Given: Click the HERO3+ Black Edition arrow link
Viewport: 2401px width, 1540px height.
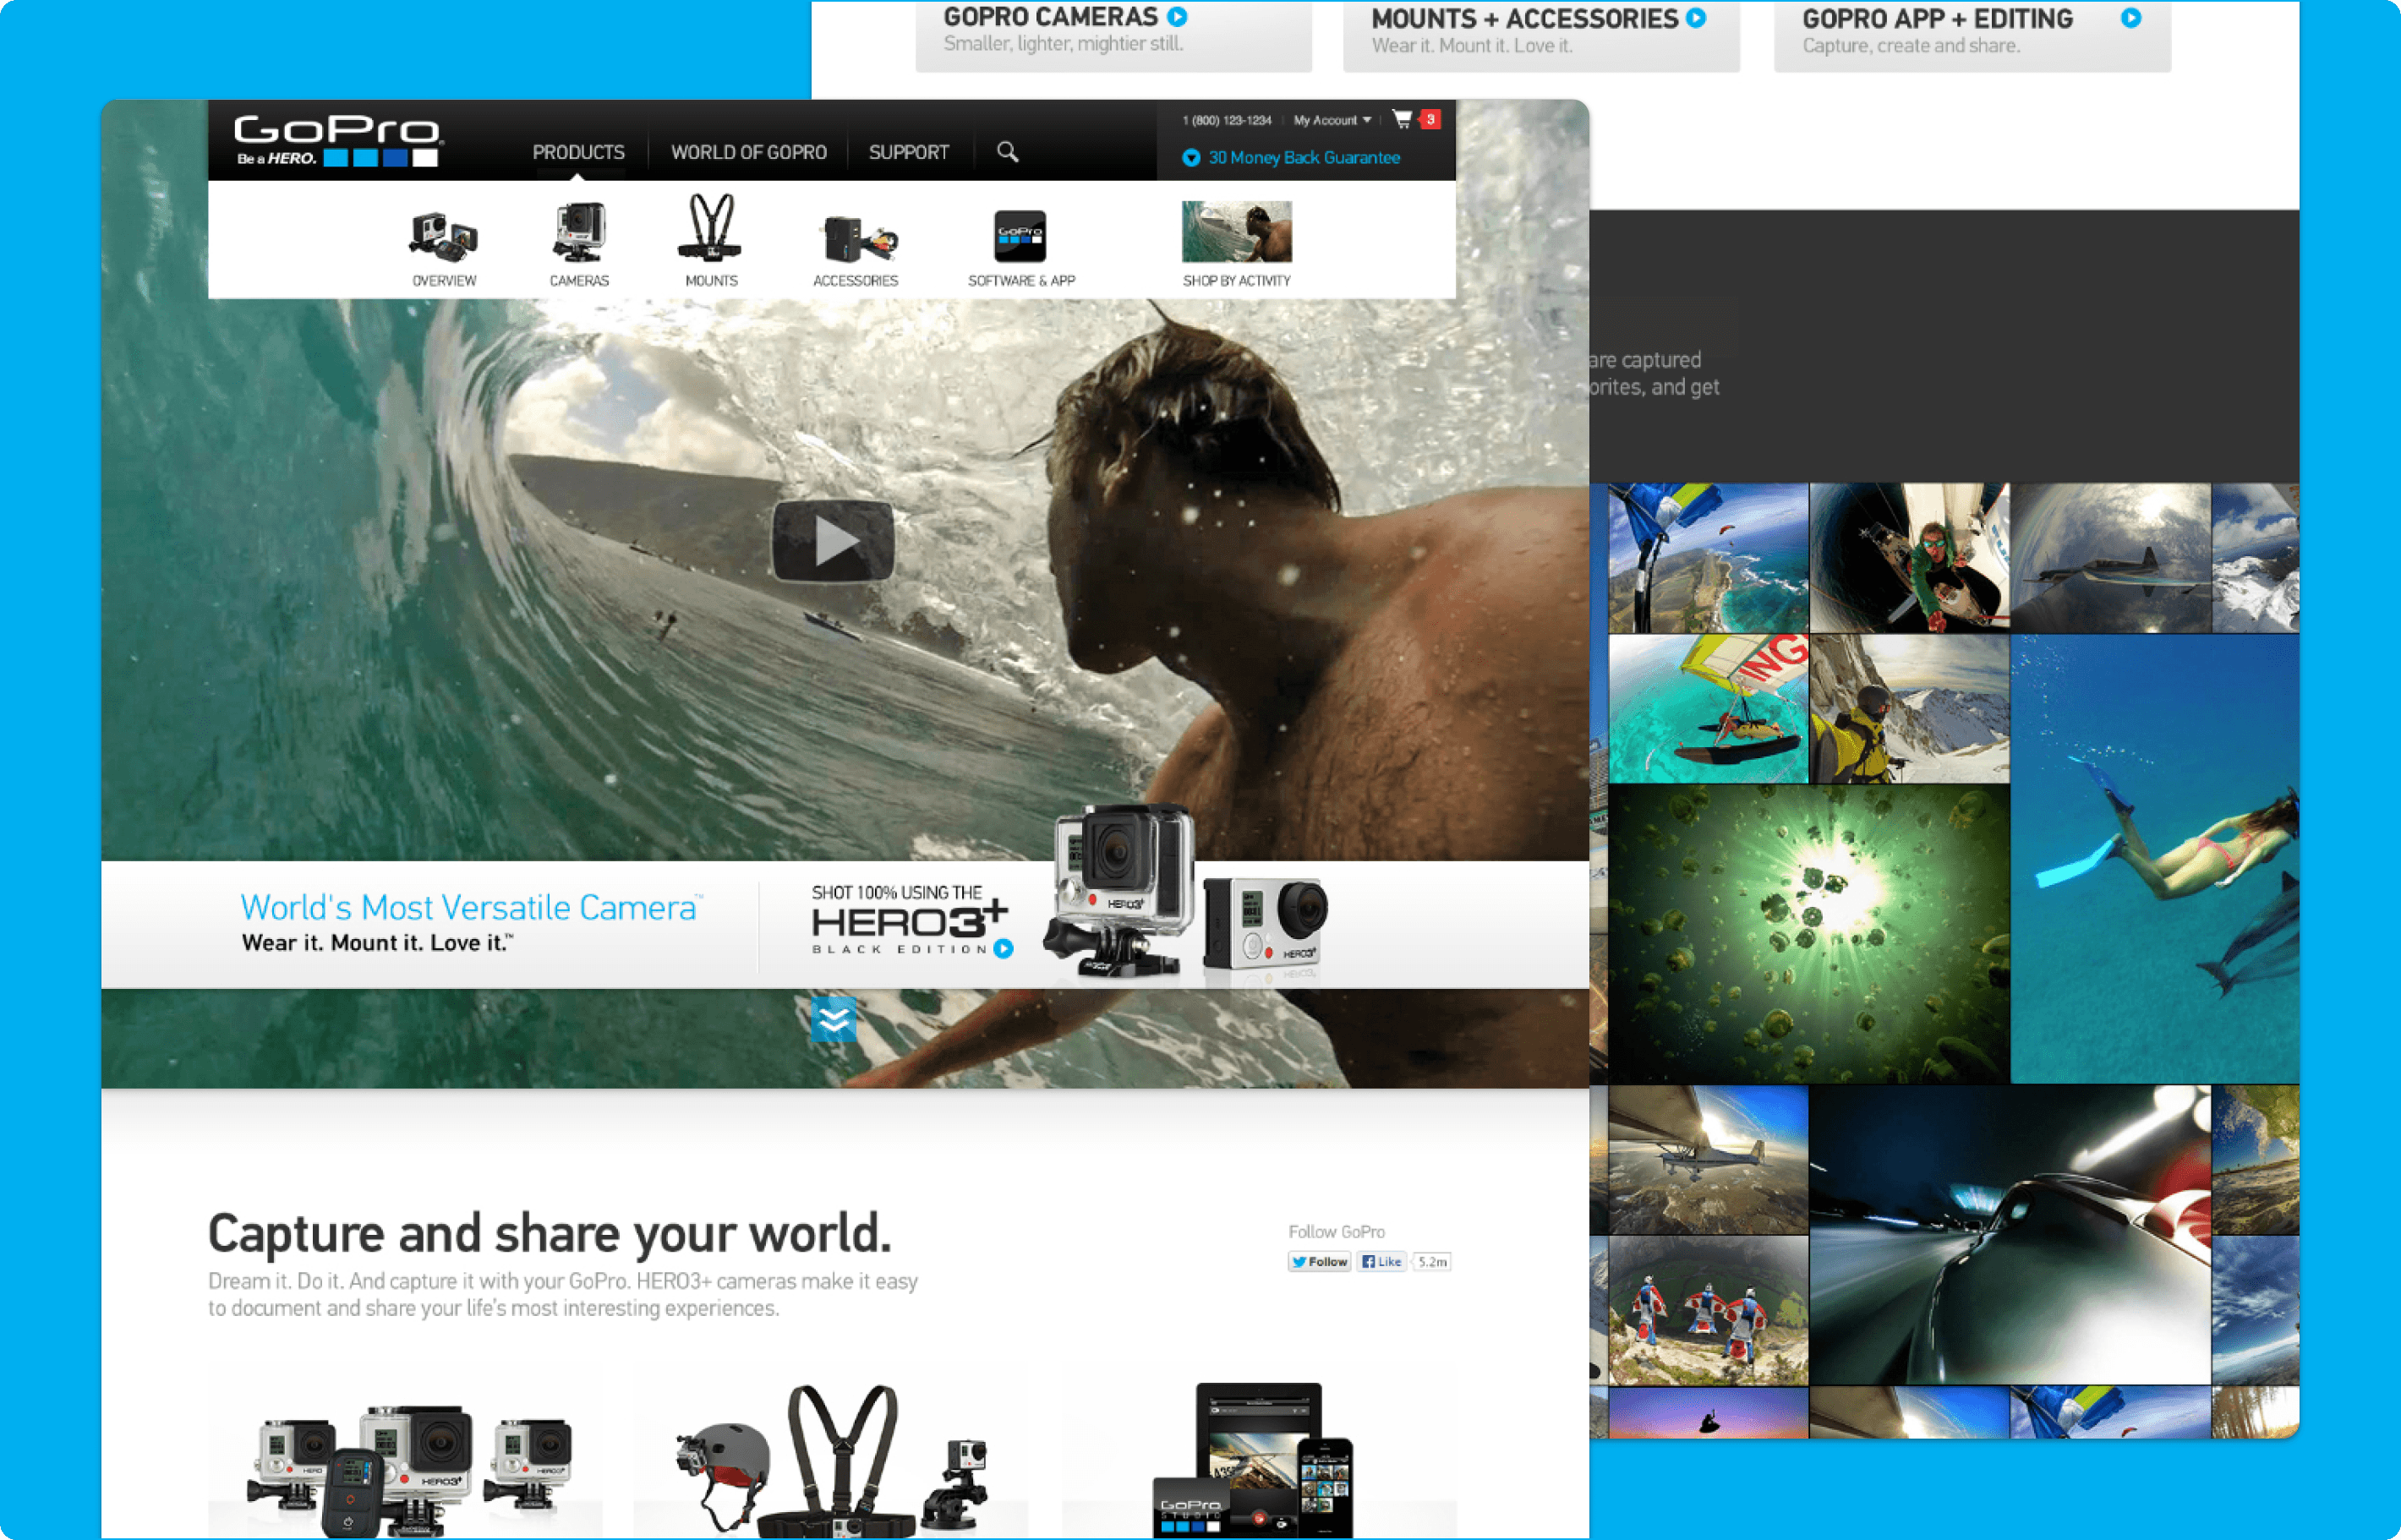Looking at the screenshot, I should [1003, 948].
